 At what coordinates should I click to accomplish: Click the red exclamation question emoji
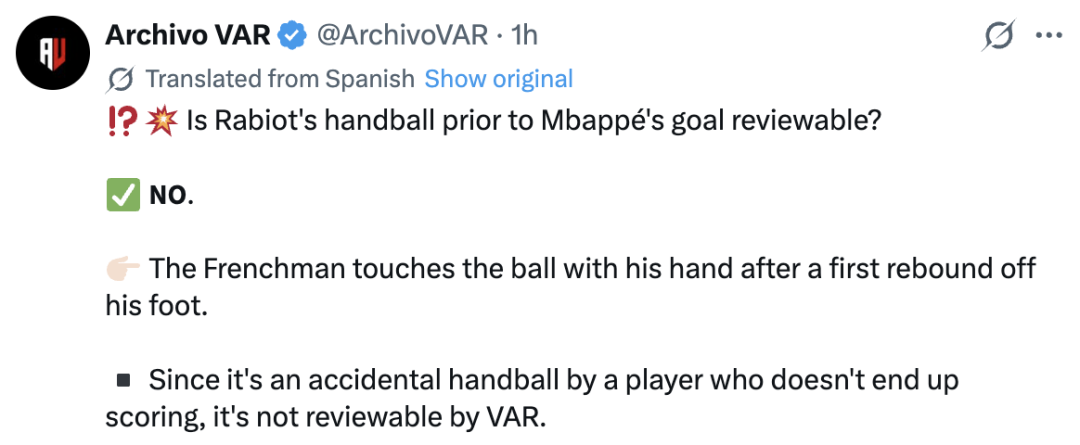122,123
